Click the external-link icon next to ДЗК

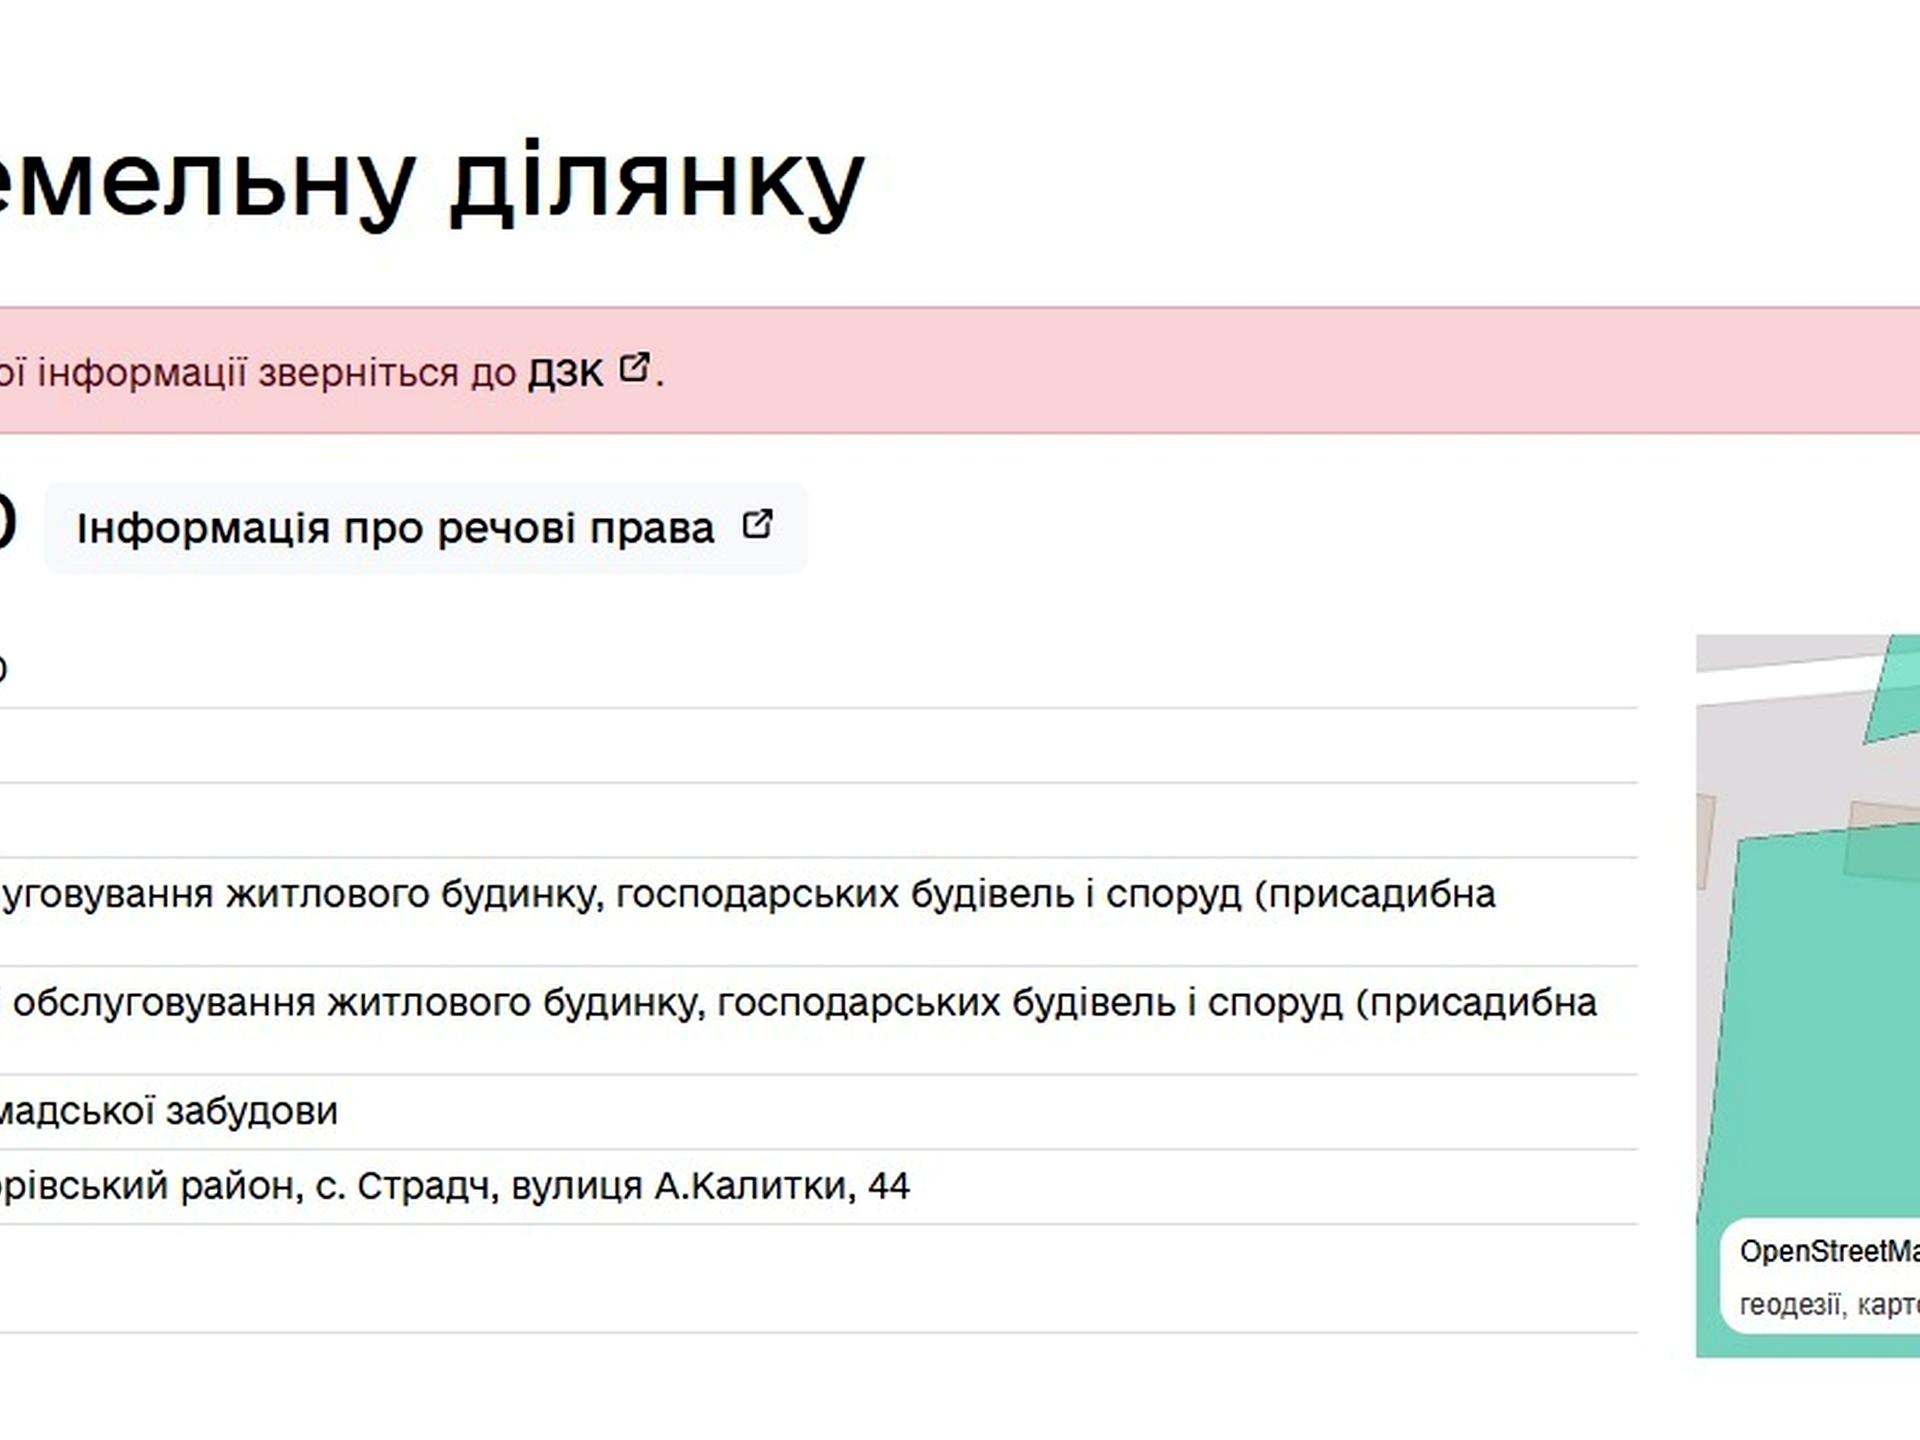point(634,368)
